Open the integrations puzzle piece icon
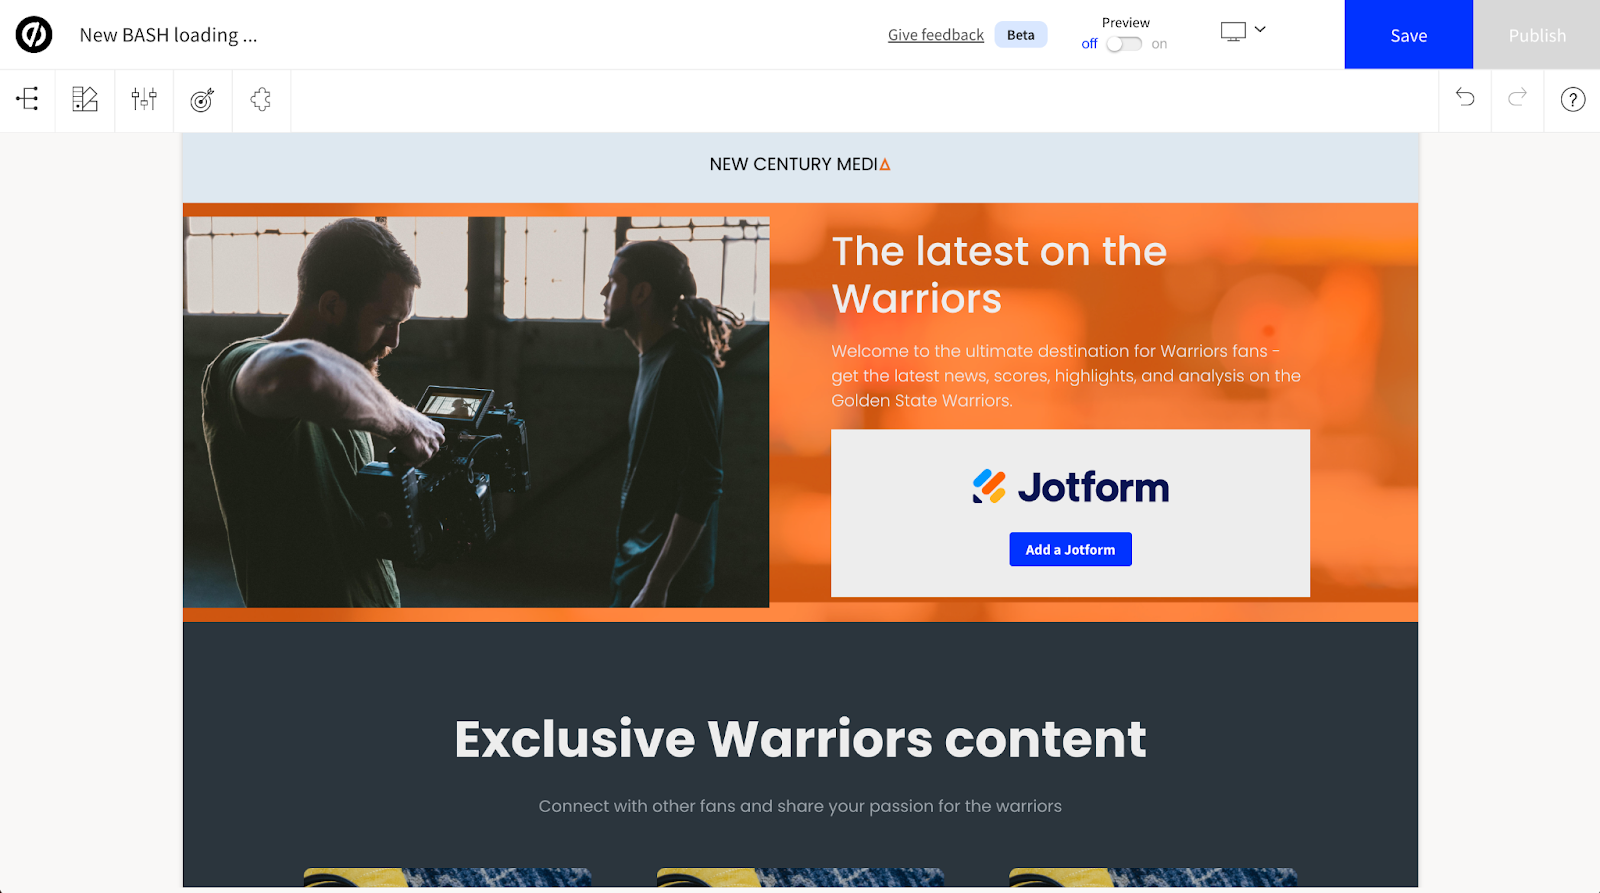This screenshot has width=1600, height=893. coord(261,99)
